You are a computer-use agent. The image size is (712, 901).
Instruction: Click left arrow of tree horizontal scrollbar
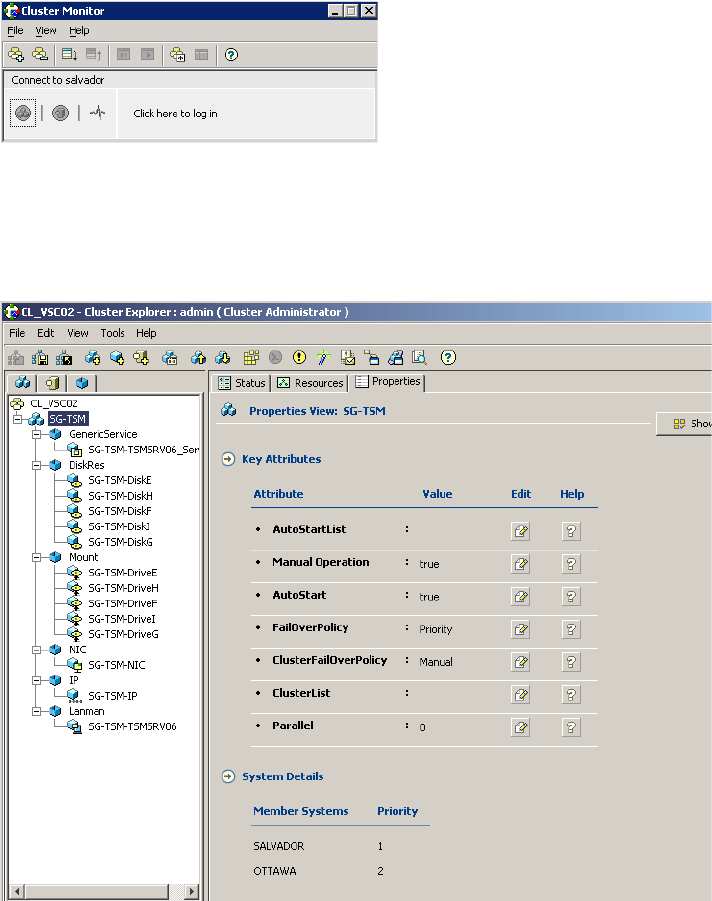(17, 892)
